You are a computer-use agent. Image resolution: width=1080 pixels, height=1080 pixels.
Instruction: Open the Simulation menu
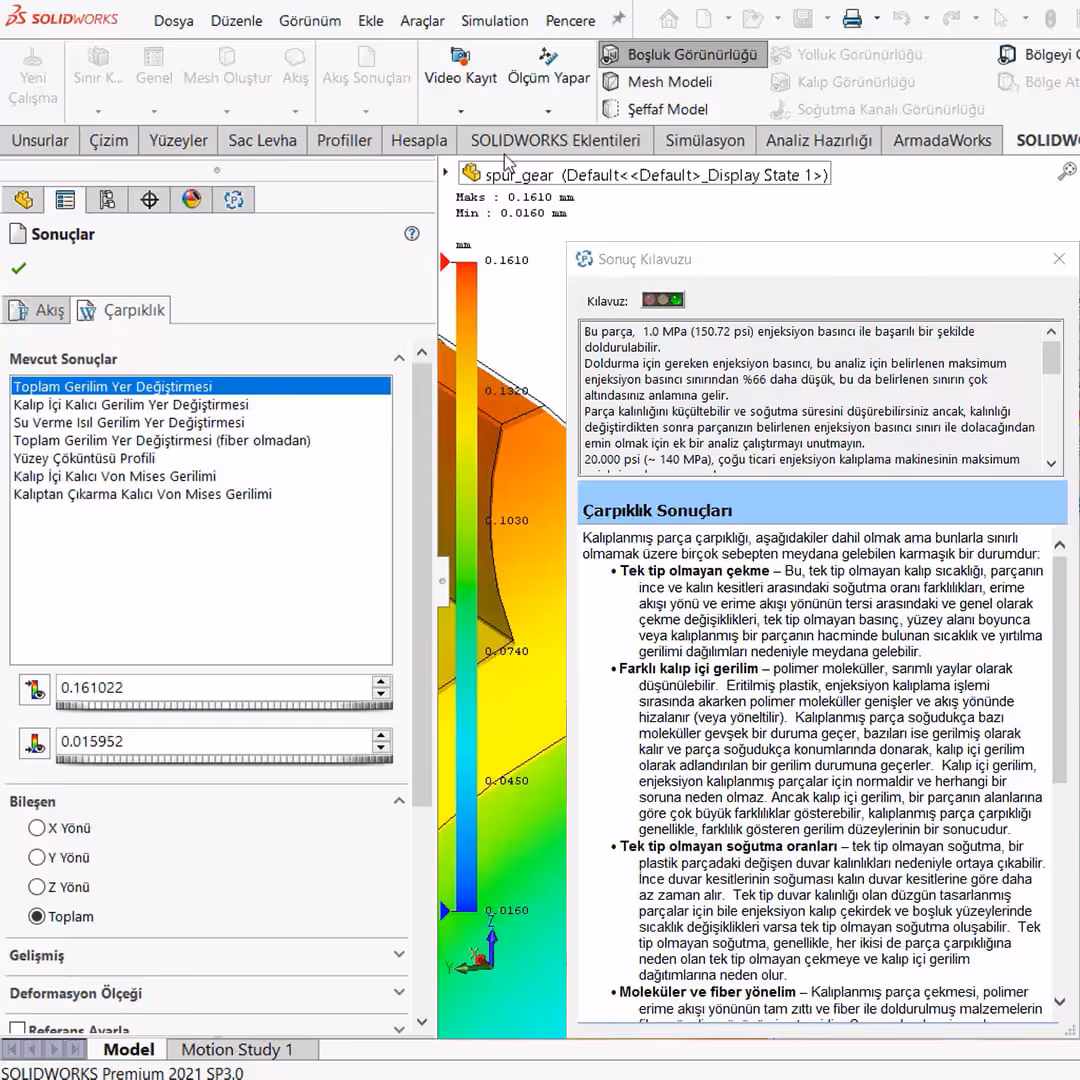[495, 21]
